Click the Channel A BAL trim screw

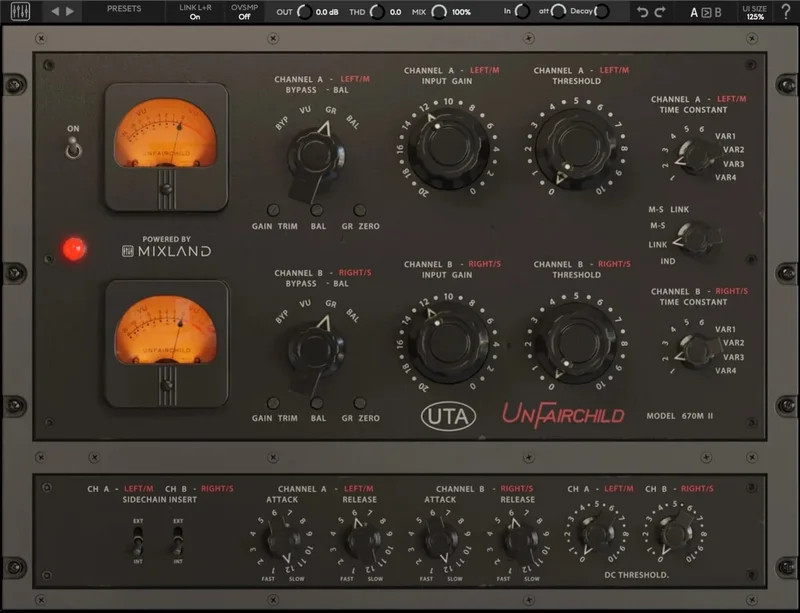click(x=317, y=210)
